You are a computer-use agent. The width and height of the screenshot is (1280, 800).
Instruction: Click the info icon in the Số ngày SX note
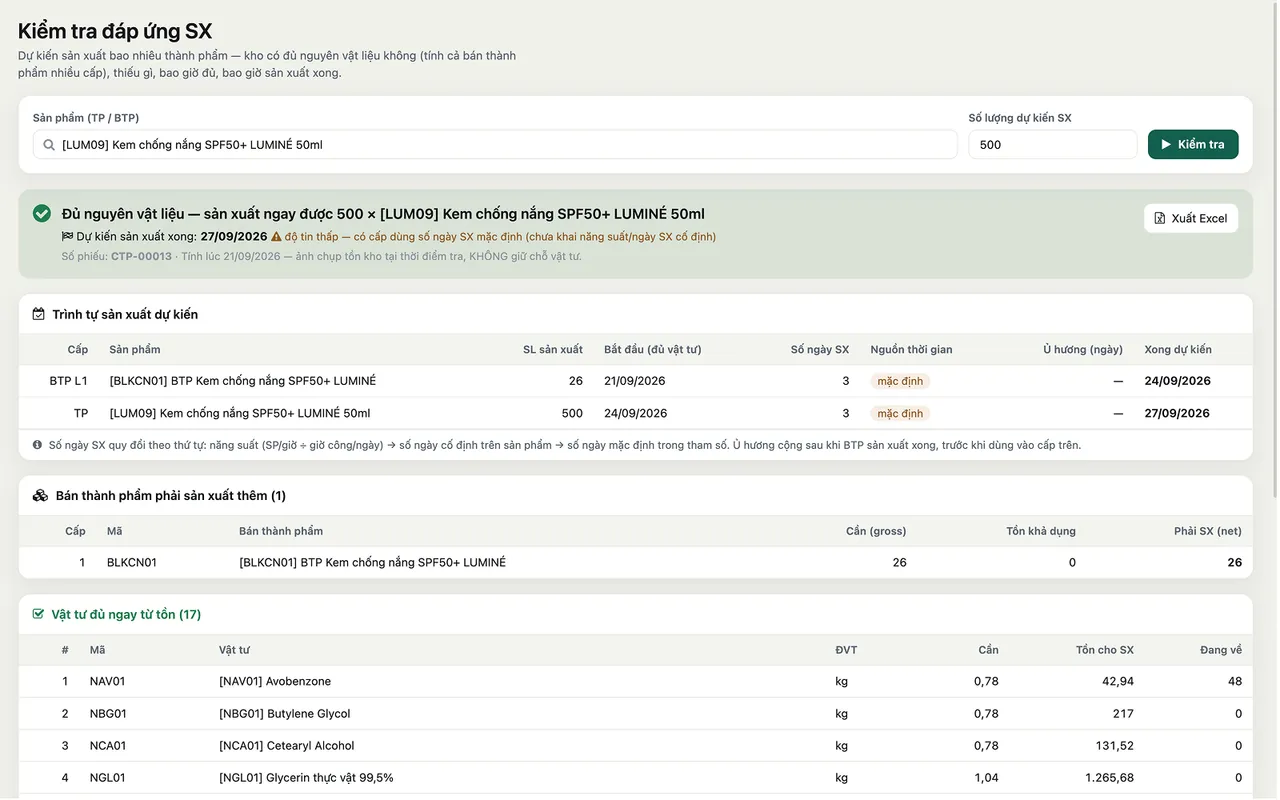pyautogui.click(x=37, y=445)
